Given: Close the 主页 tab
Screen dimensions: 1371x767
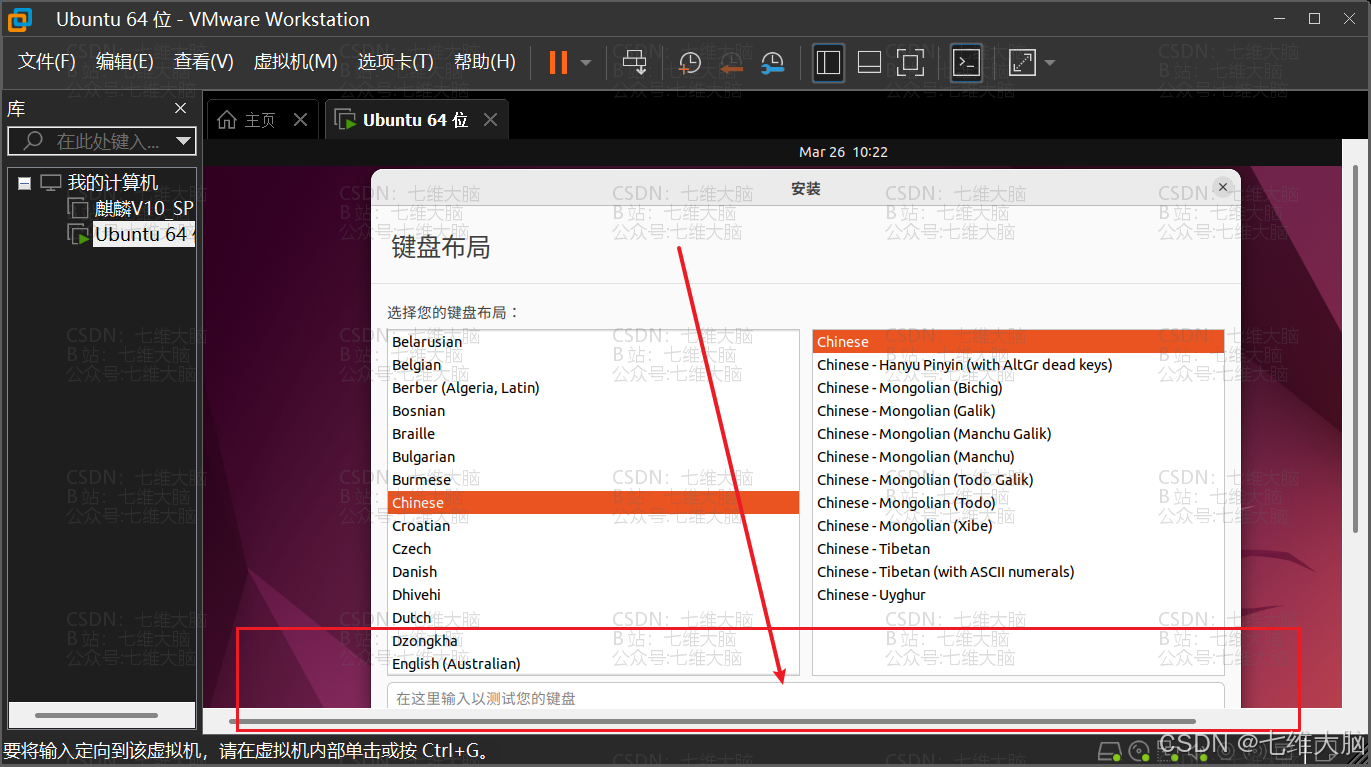Looking at the screenshot, I should pos(300,120).
